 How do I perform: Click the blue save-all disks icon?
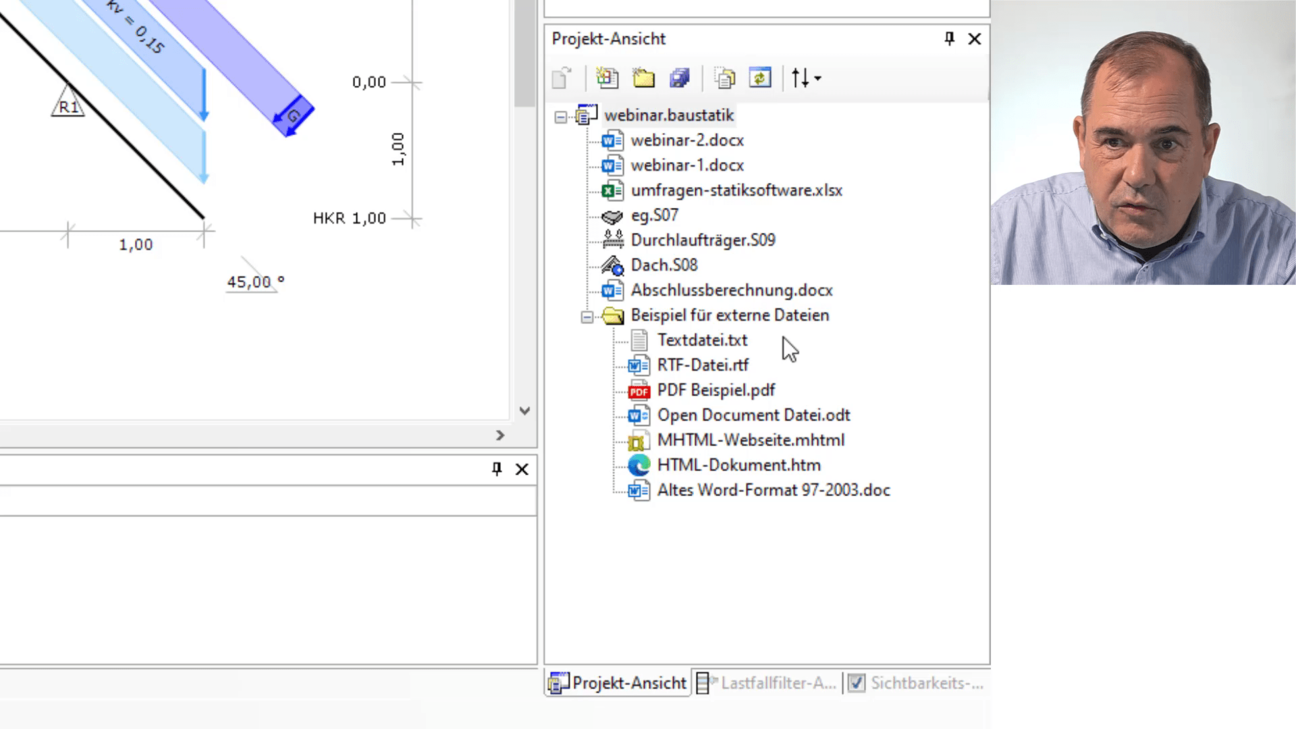[680, 78]
